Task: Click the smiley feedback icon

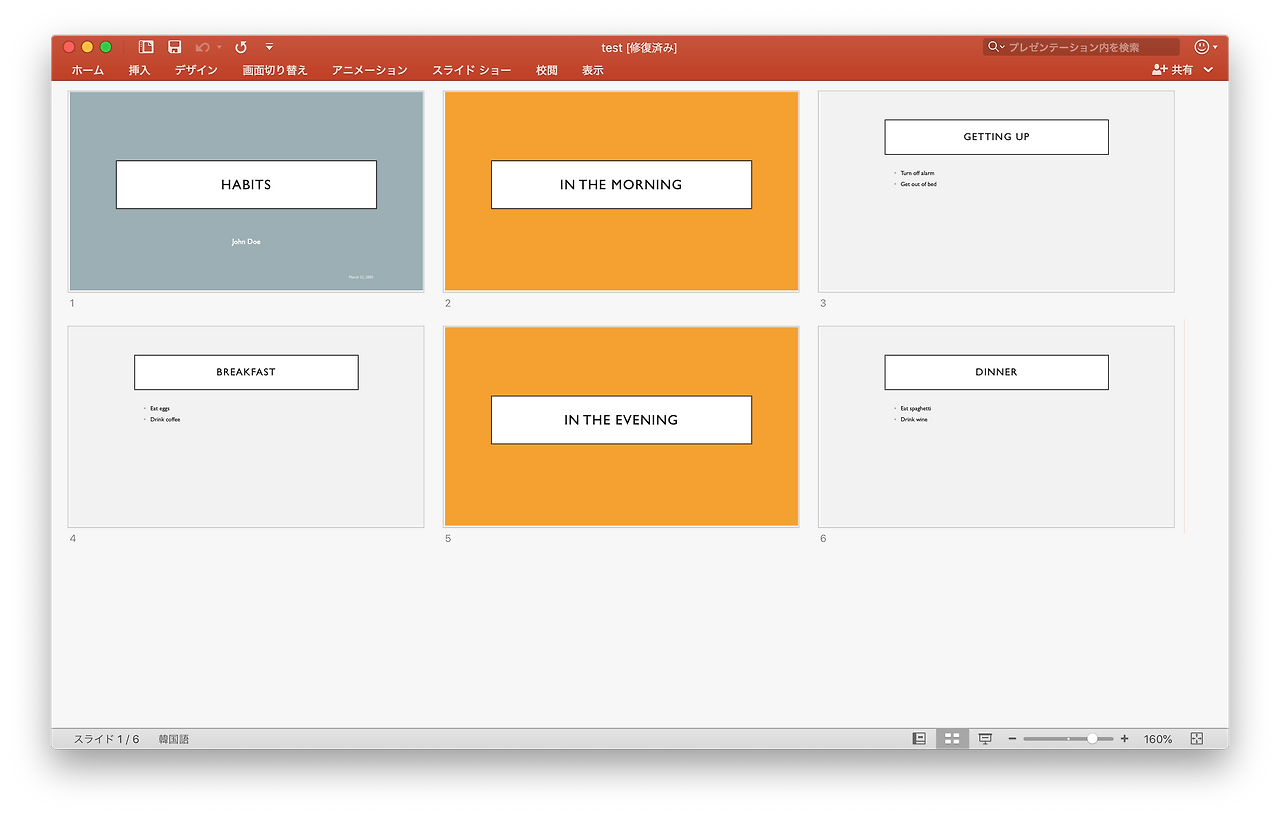Action: [x=1202, y=47]
